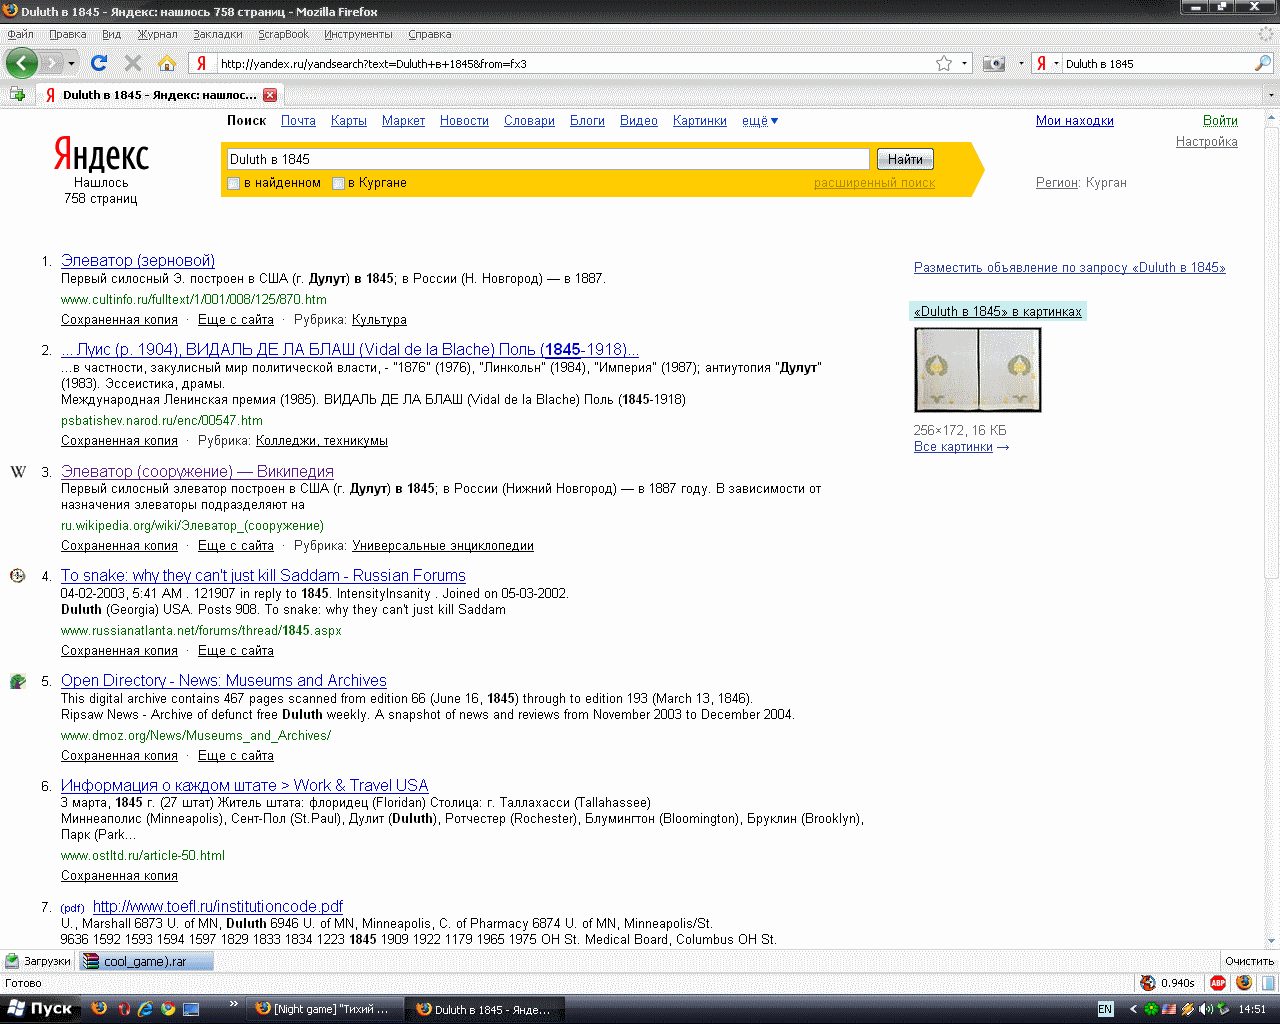
Task: Open the camera icon dropdown arrow
Action: click(x=1020, y=63)
